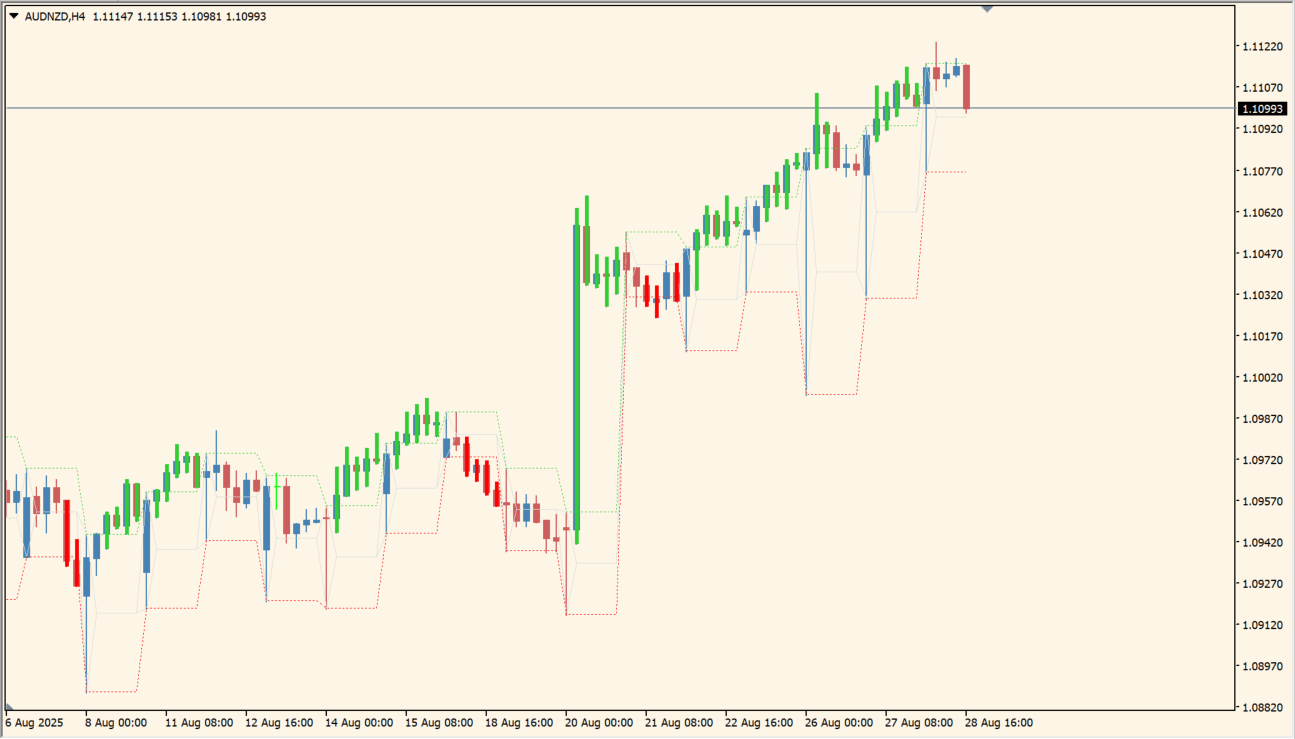The image size is (1295, 739).
Task: Click the small triangle marker in bottom-left corner
Action: (9, 706)
